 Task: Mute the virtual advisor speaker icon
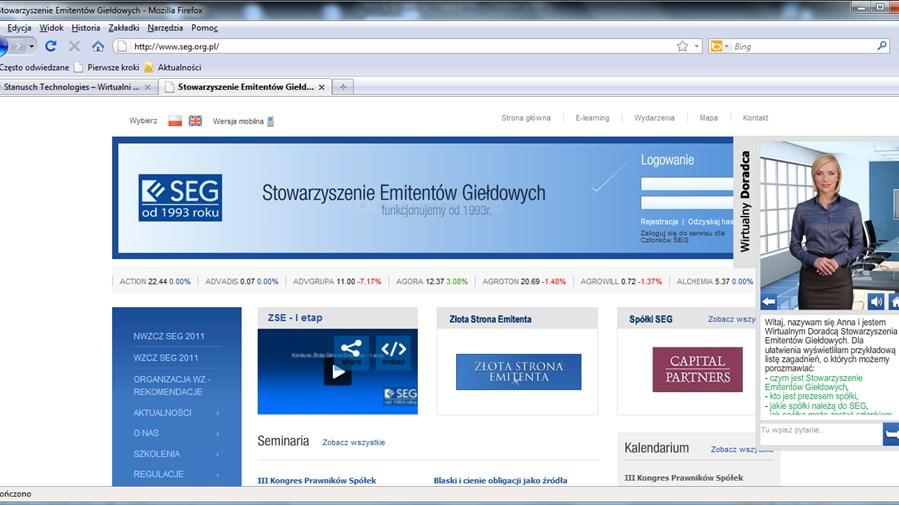(875, 302)
